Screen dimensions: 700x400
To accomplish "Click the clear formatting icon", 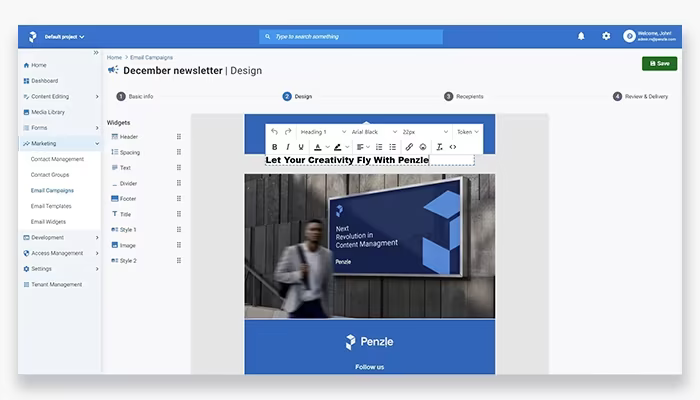I will coord(439,147).
